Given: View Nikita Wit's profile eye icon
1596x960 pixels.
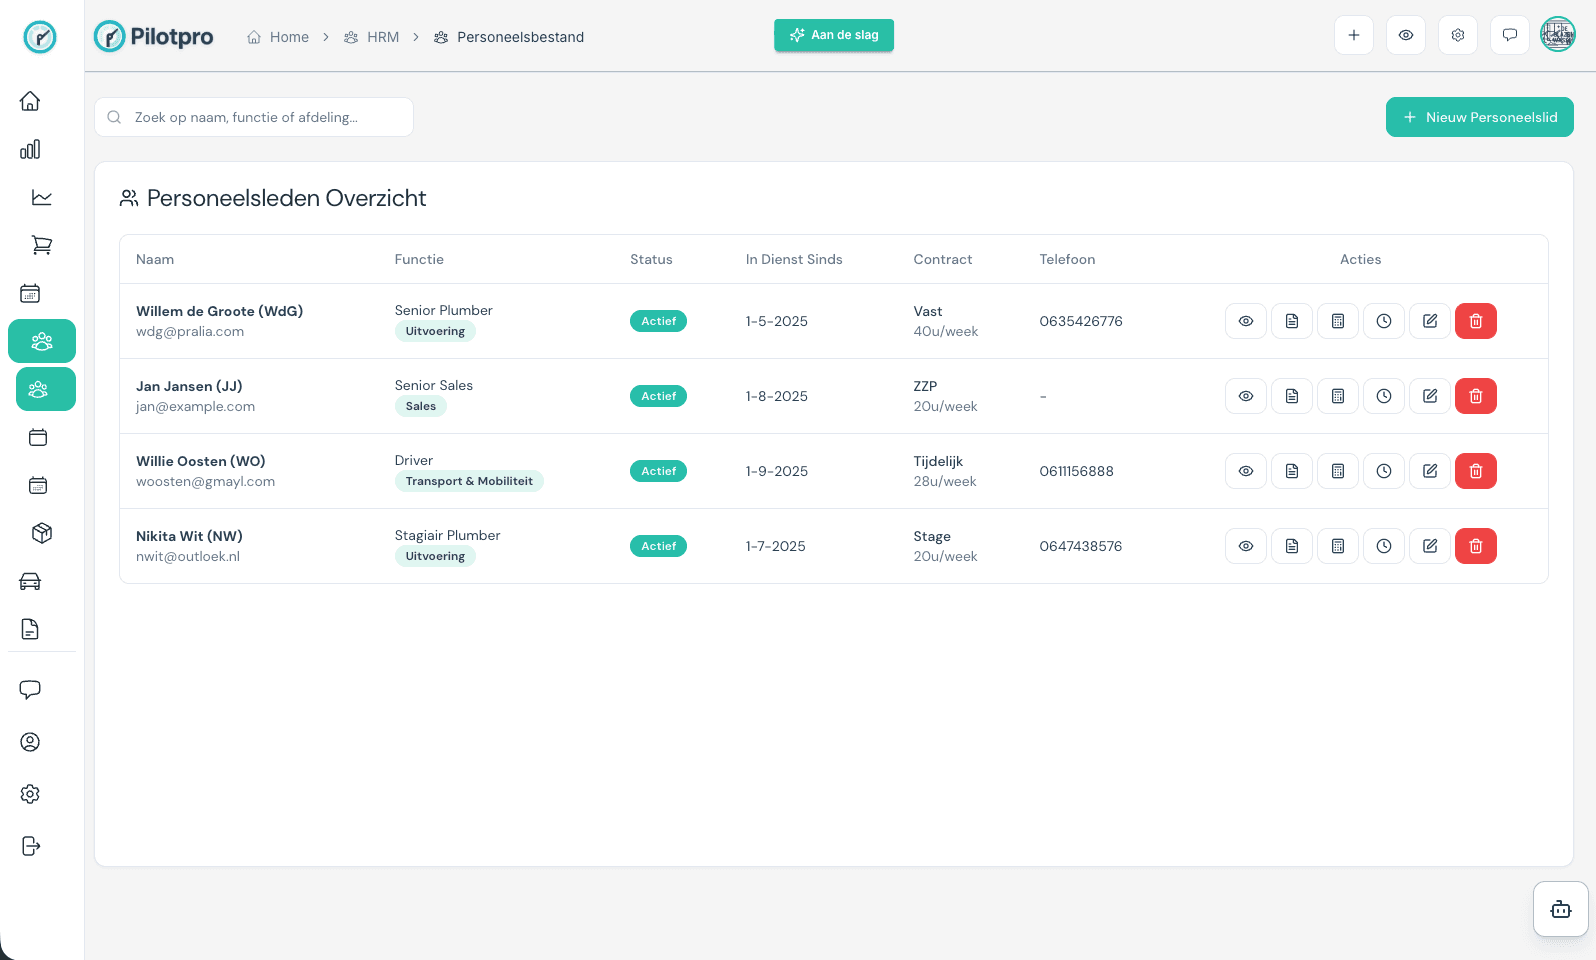Looking at the screenshot, I should pos(1245,546).
